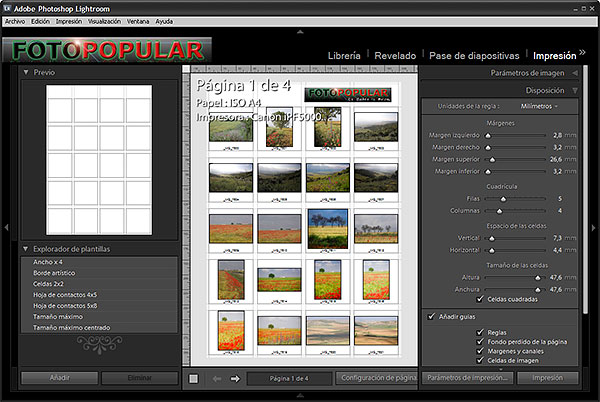Select the Tamaño máximo template

99,317
